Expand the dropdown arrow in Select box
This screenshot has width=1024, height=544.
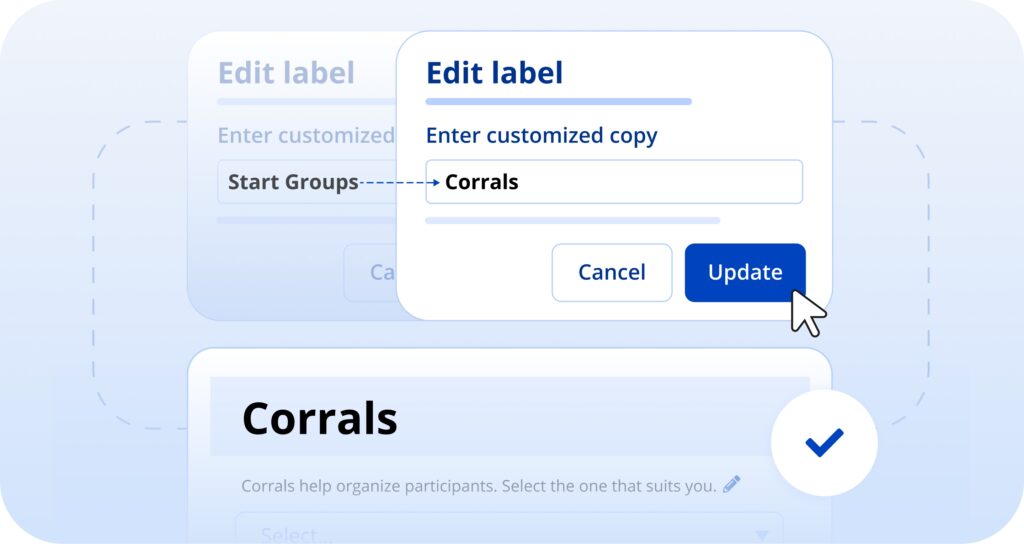tap(762, 535)
